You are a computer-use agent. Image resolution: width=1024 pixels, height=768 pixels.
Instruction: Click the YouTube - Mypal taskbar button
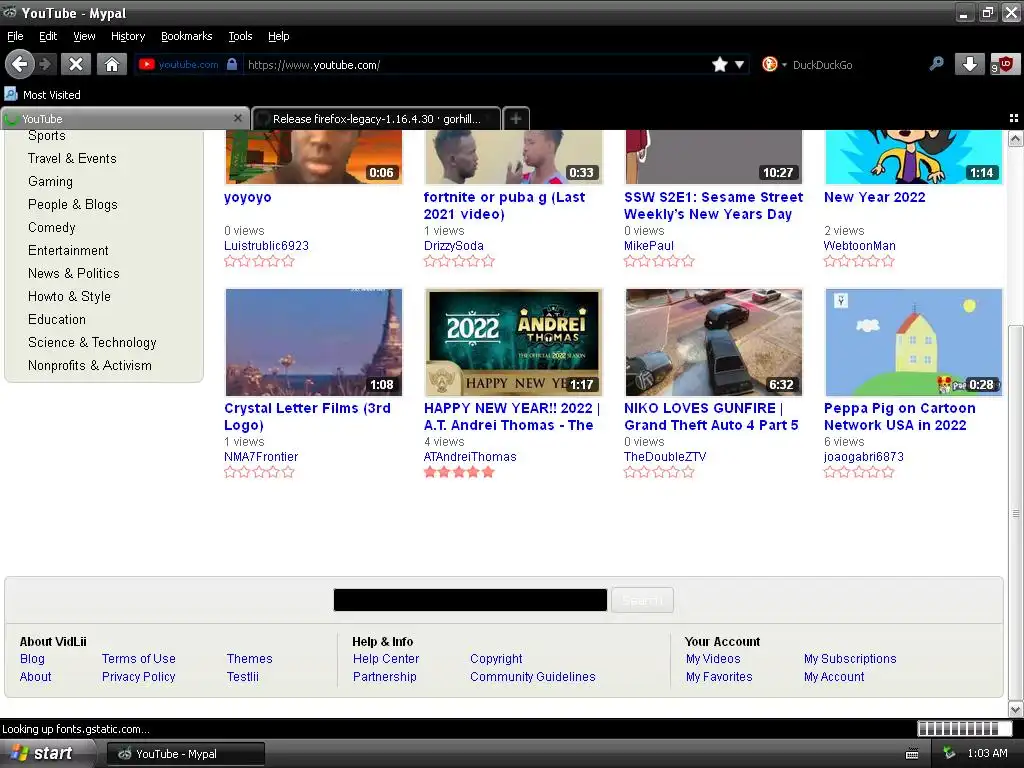tap(185, 754)
